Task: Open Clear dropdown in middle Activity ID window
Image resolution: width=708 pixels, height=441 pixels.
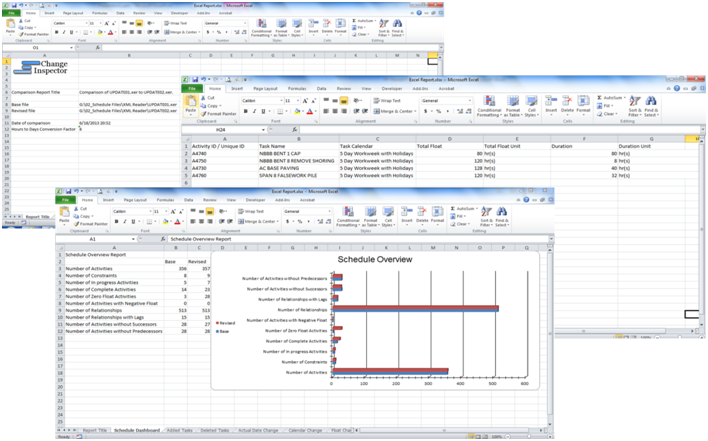Action: point(606,114)
